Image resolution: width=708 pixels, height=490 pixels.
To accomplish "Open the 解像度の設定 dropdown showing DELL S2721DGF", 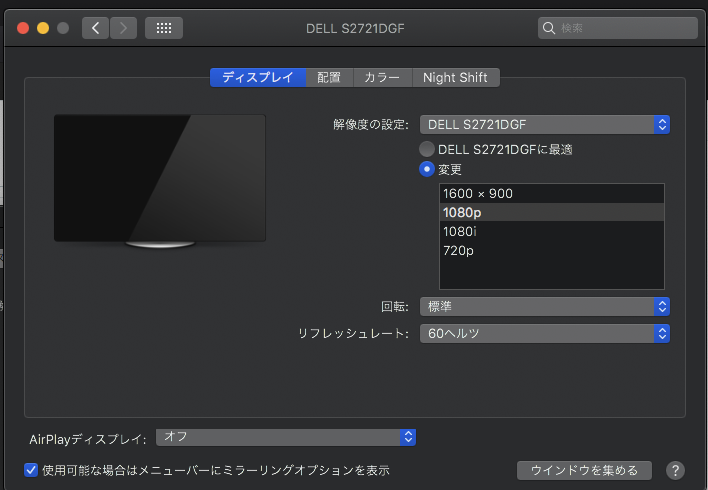I will click(545, 125).
